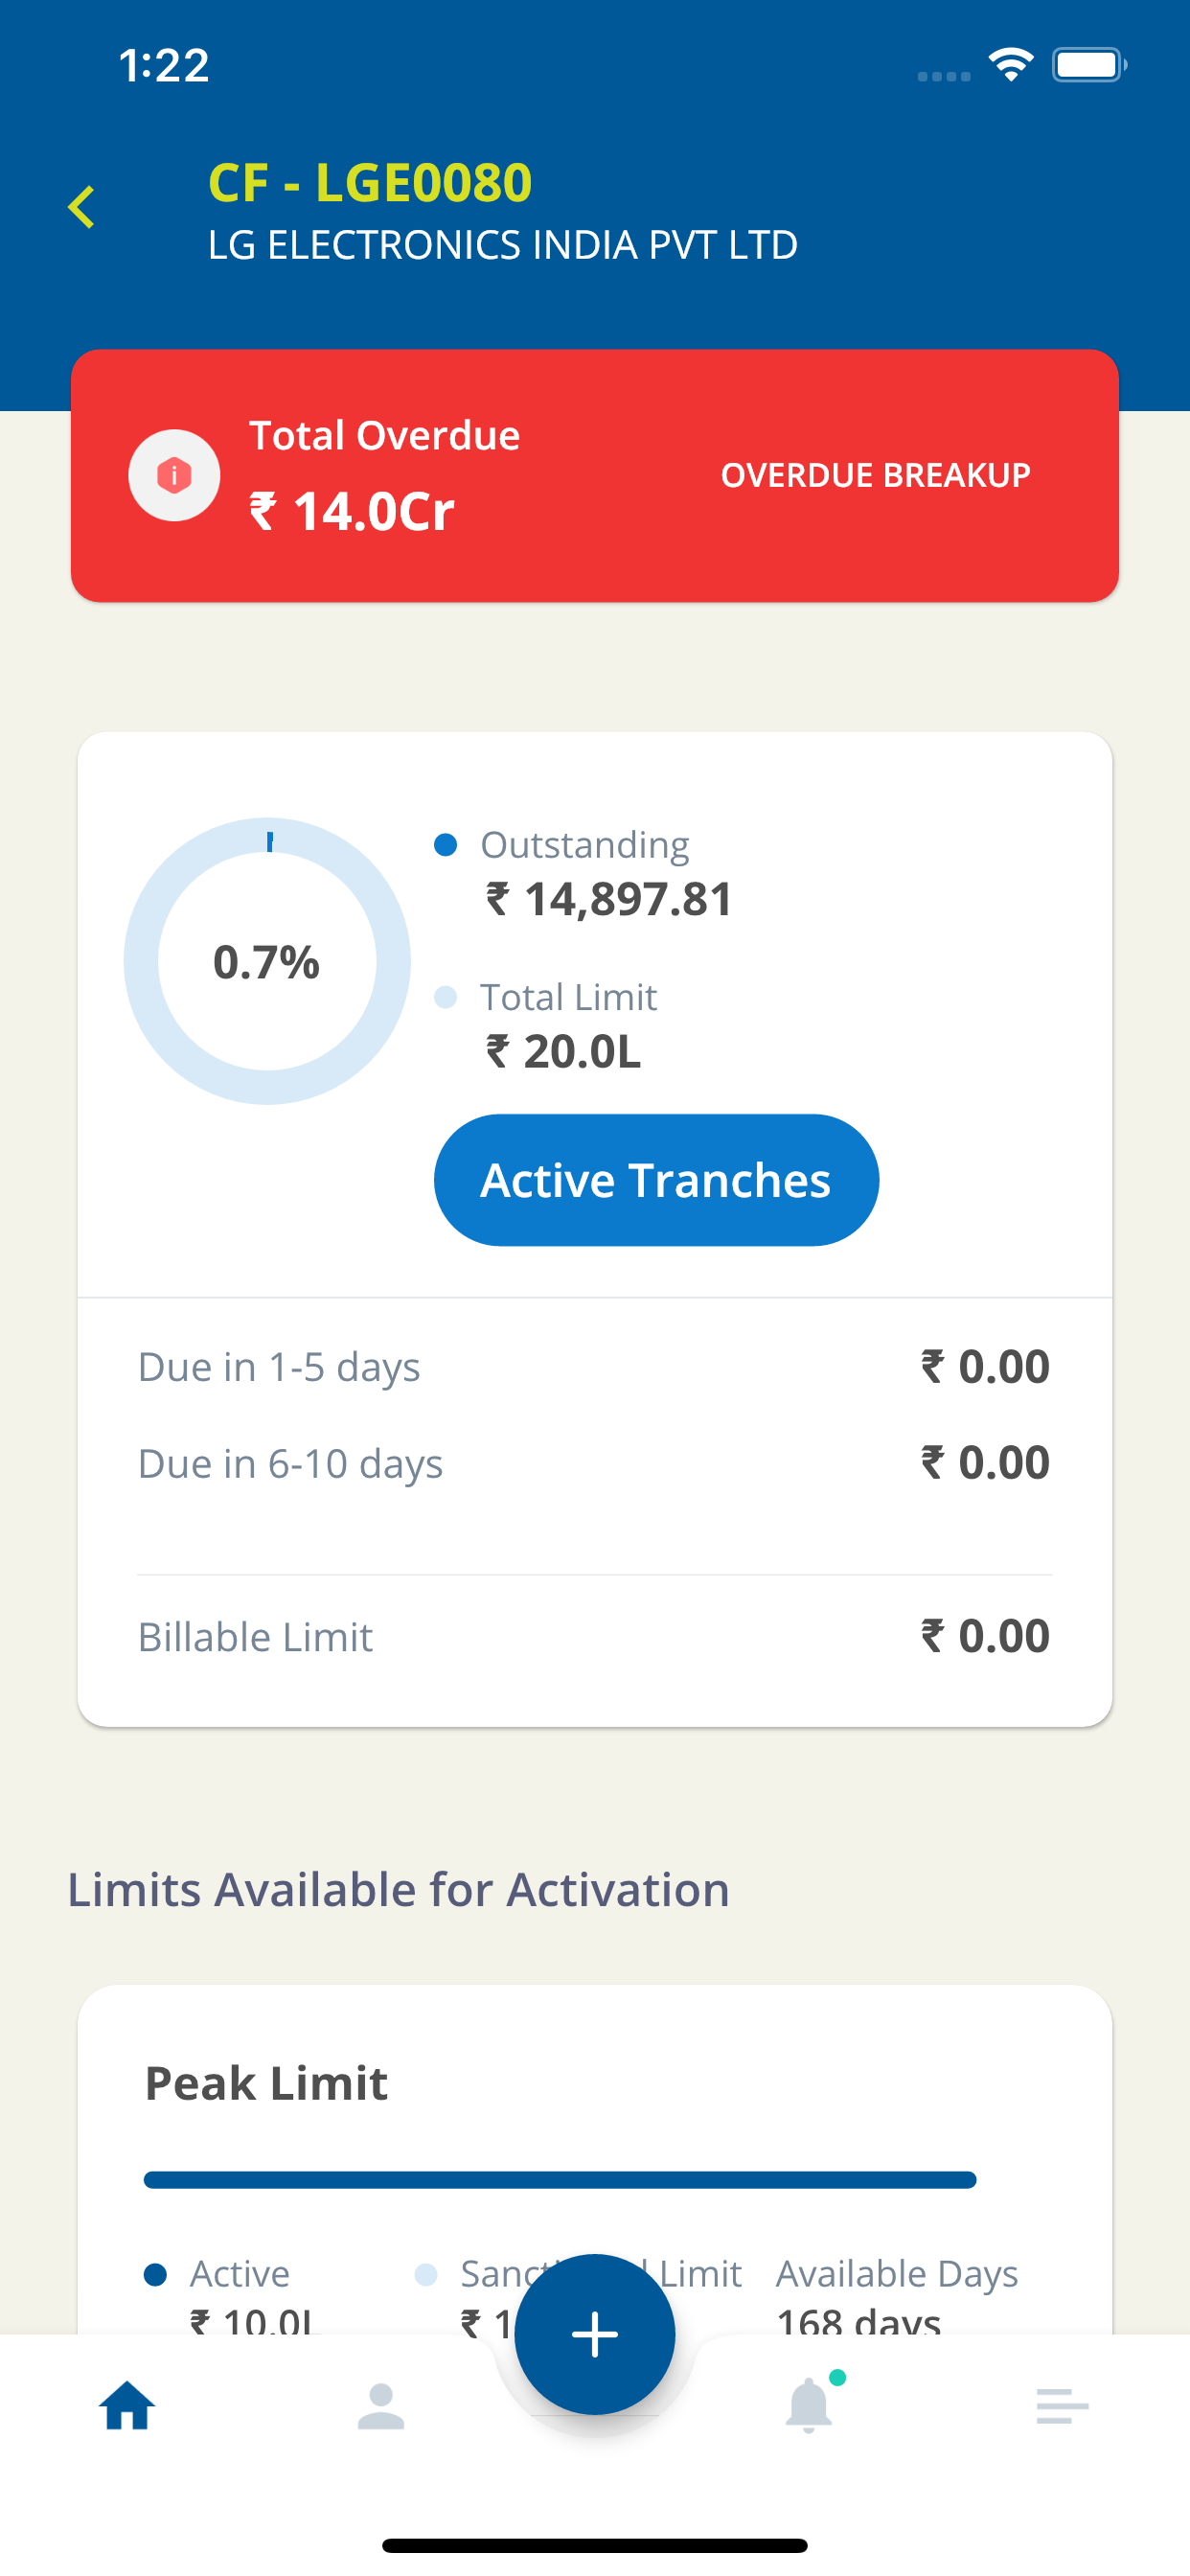Image resolution: width=1190 pixels, height=2576 pixels.
Task: Open the Home tab icon
Action: tap(127, 2405)
